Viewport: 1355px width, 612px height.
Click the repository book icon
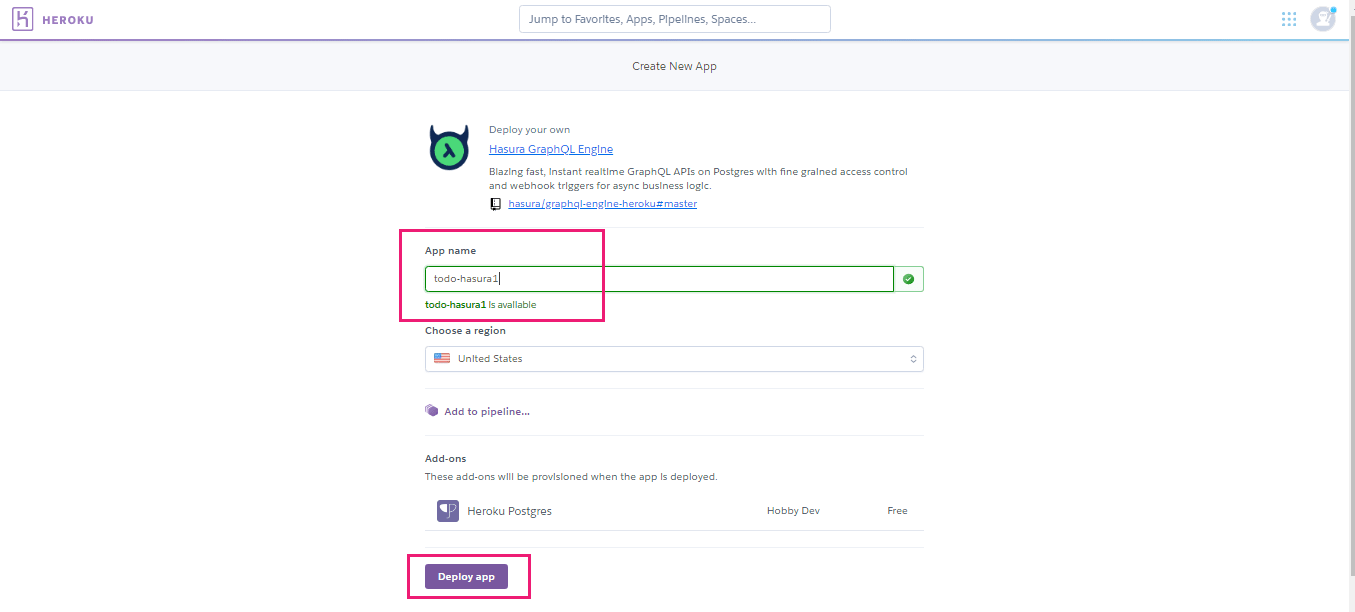(495, 204)
